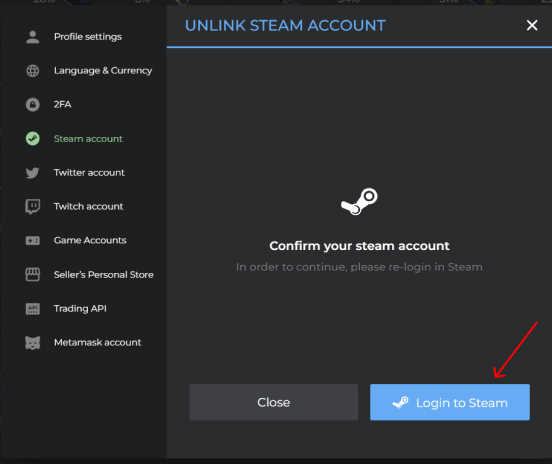Click the Metamask fox icon
The width and height of the screenshot is (552, 464).
[33, 343]
